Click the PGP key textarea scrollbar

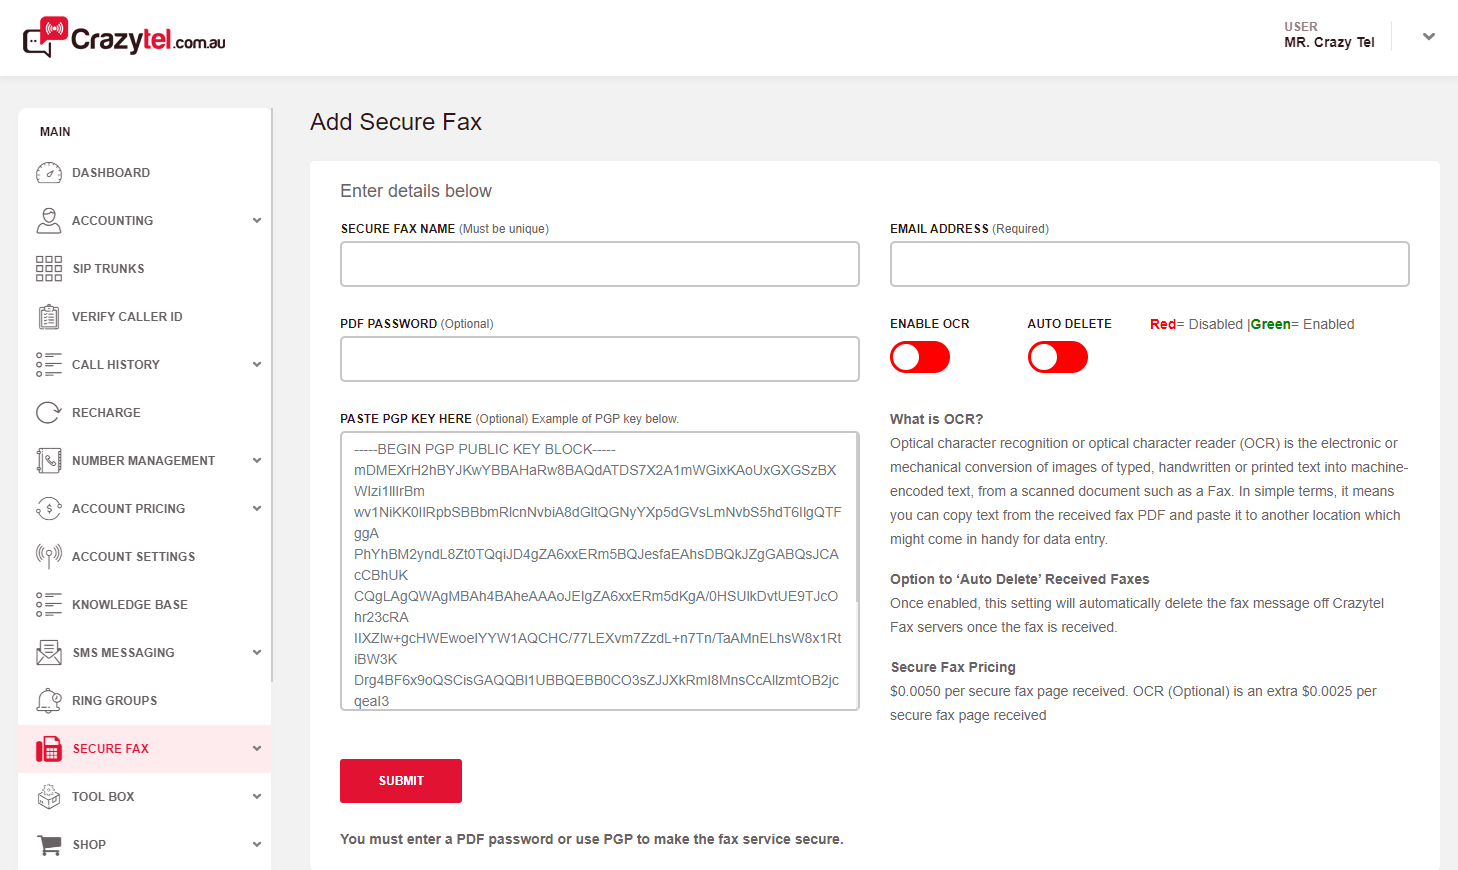[x=856, y=520]
